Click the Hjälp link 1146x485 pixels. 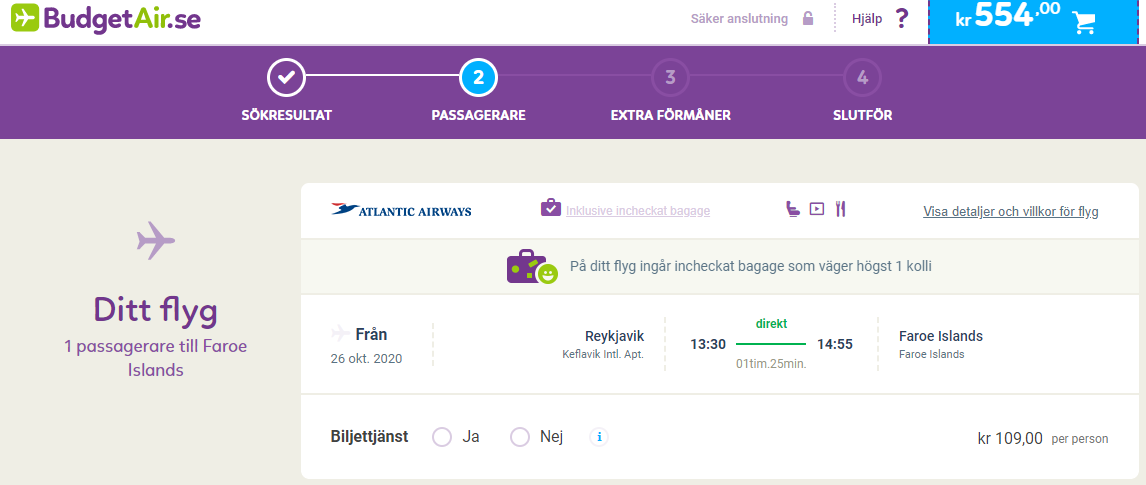pyautogui.click(x=868, y=19)
